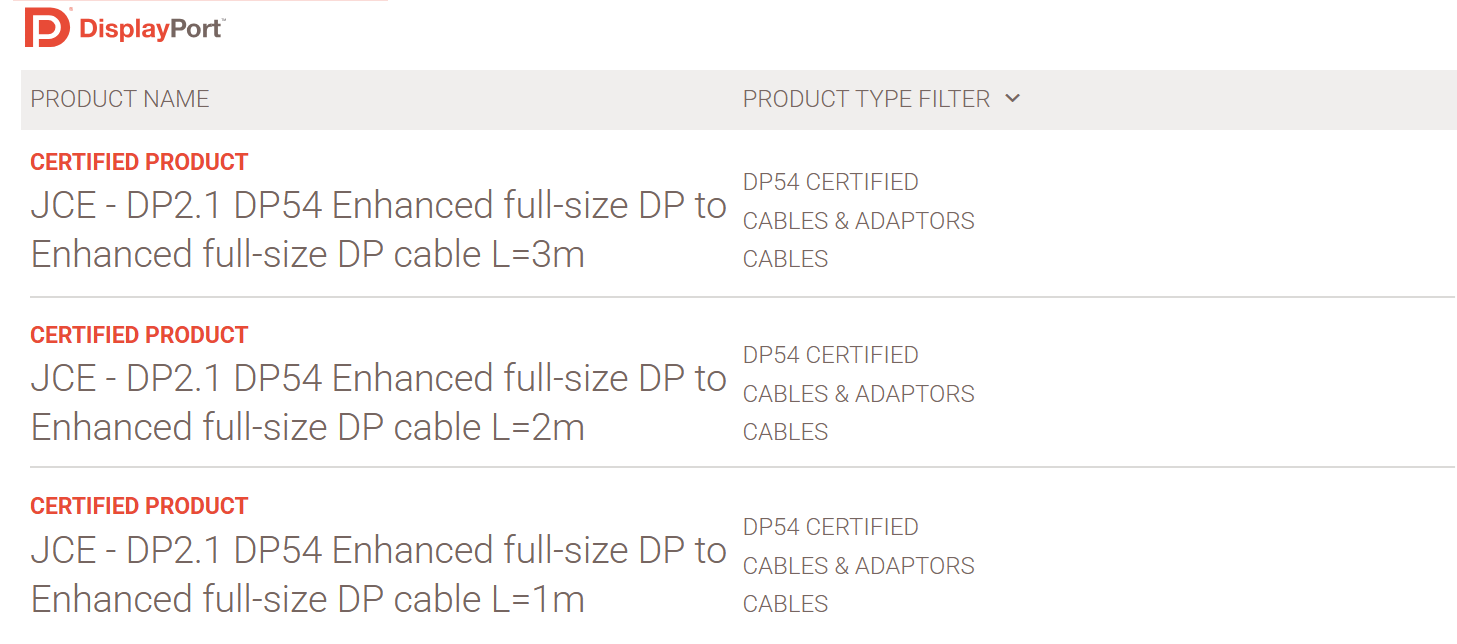Click Certified Product label above L=1m cable
The width and height of the screenshot is (1457, 644).
coord(139,506)
